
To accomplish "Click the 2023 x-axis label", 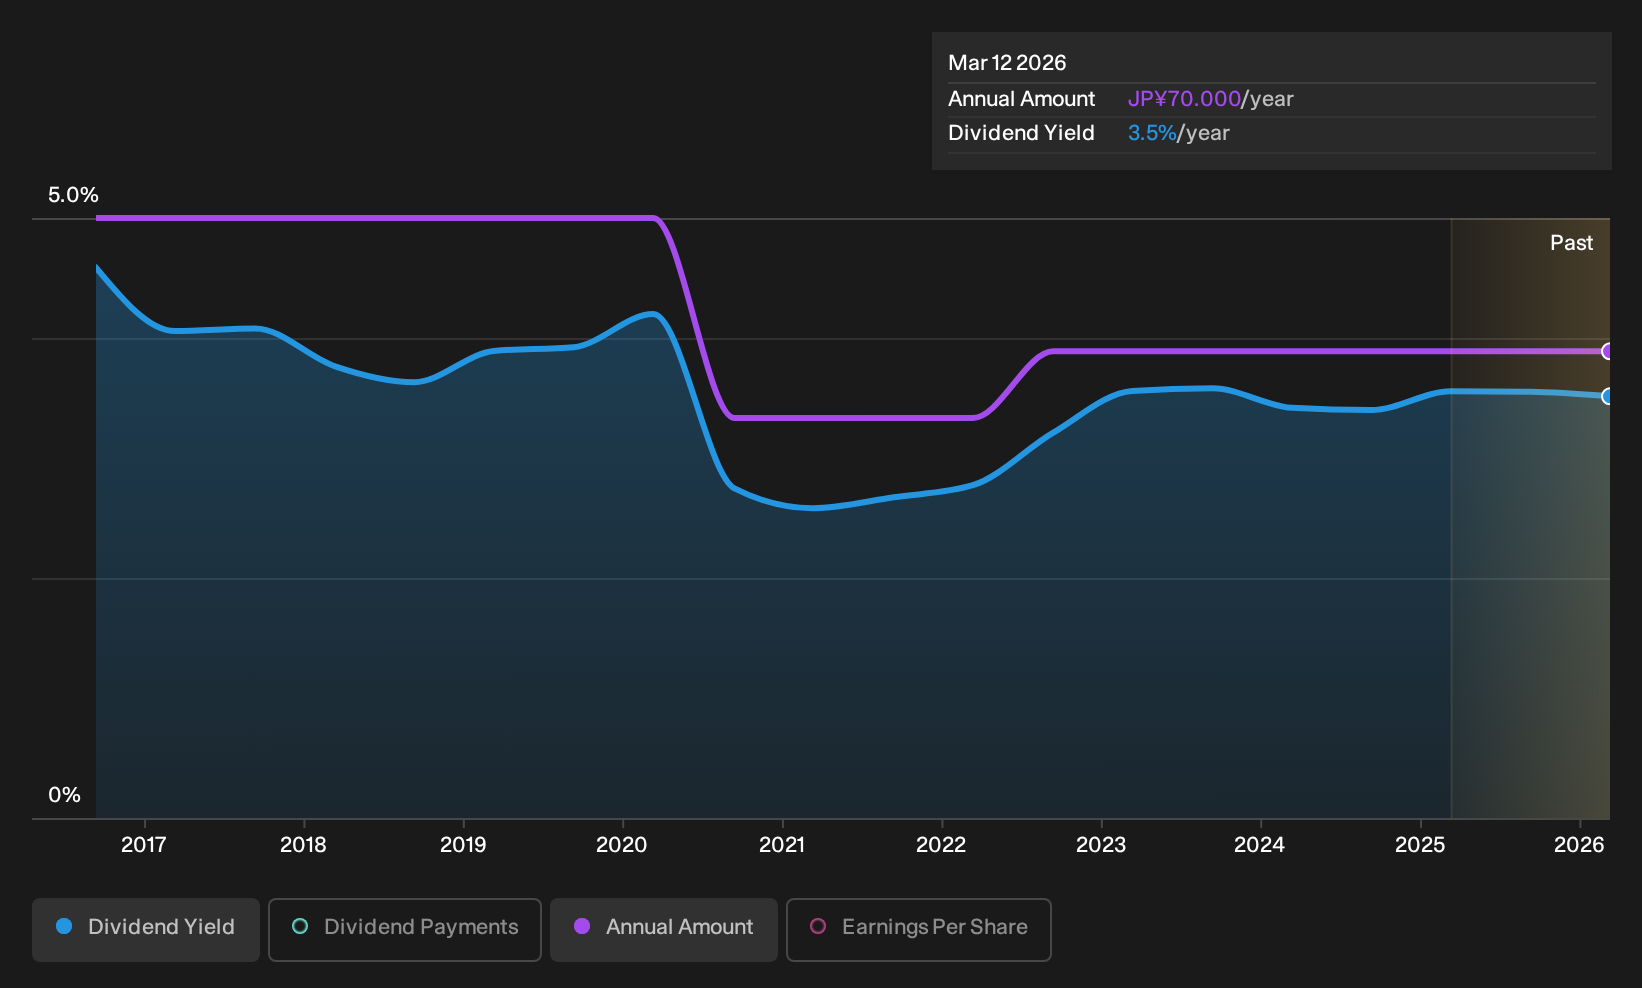I will click(x=1101, y=845).
